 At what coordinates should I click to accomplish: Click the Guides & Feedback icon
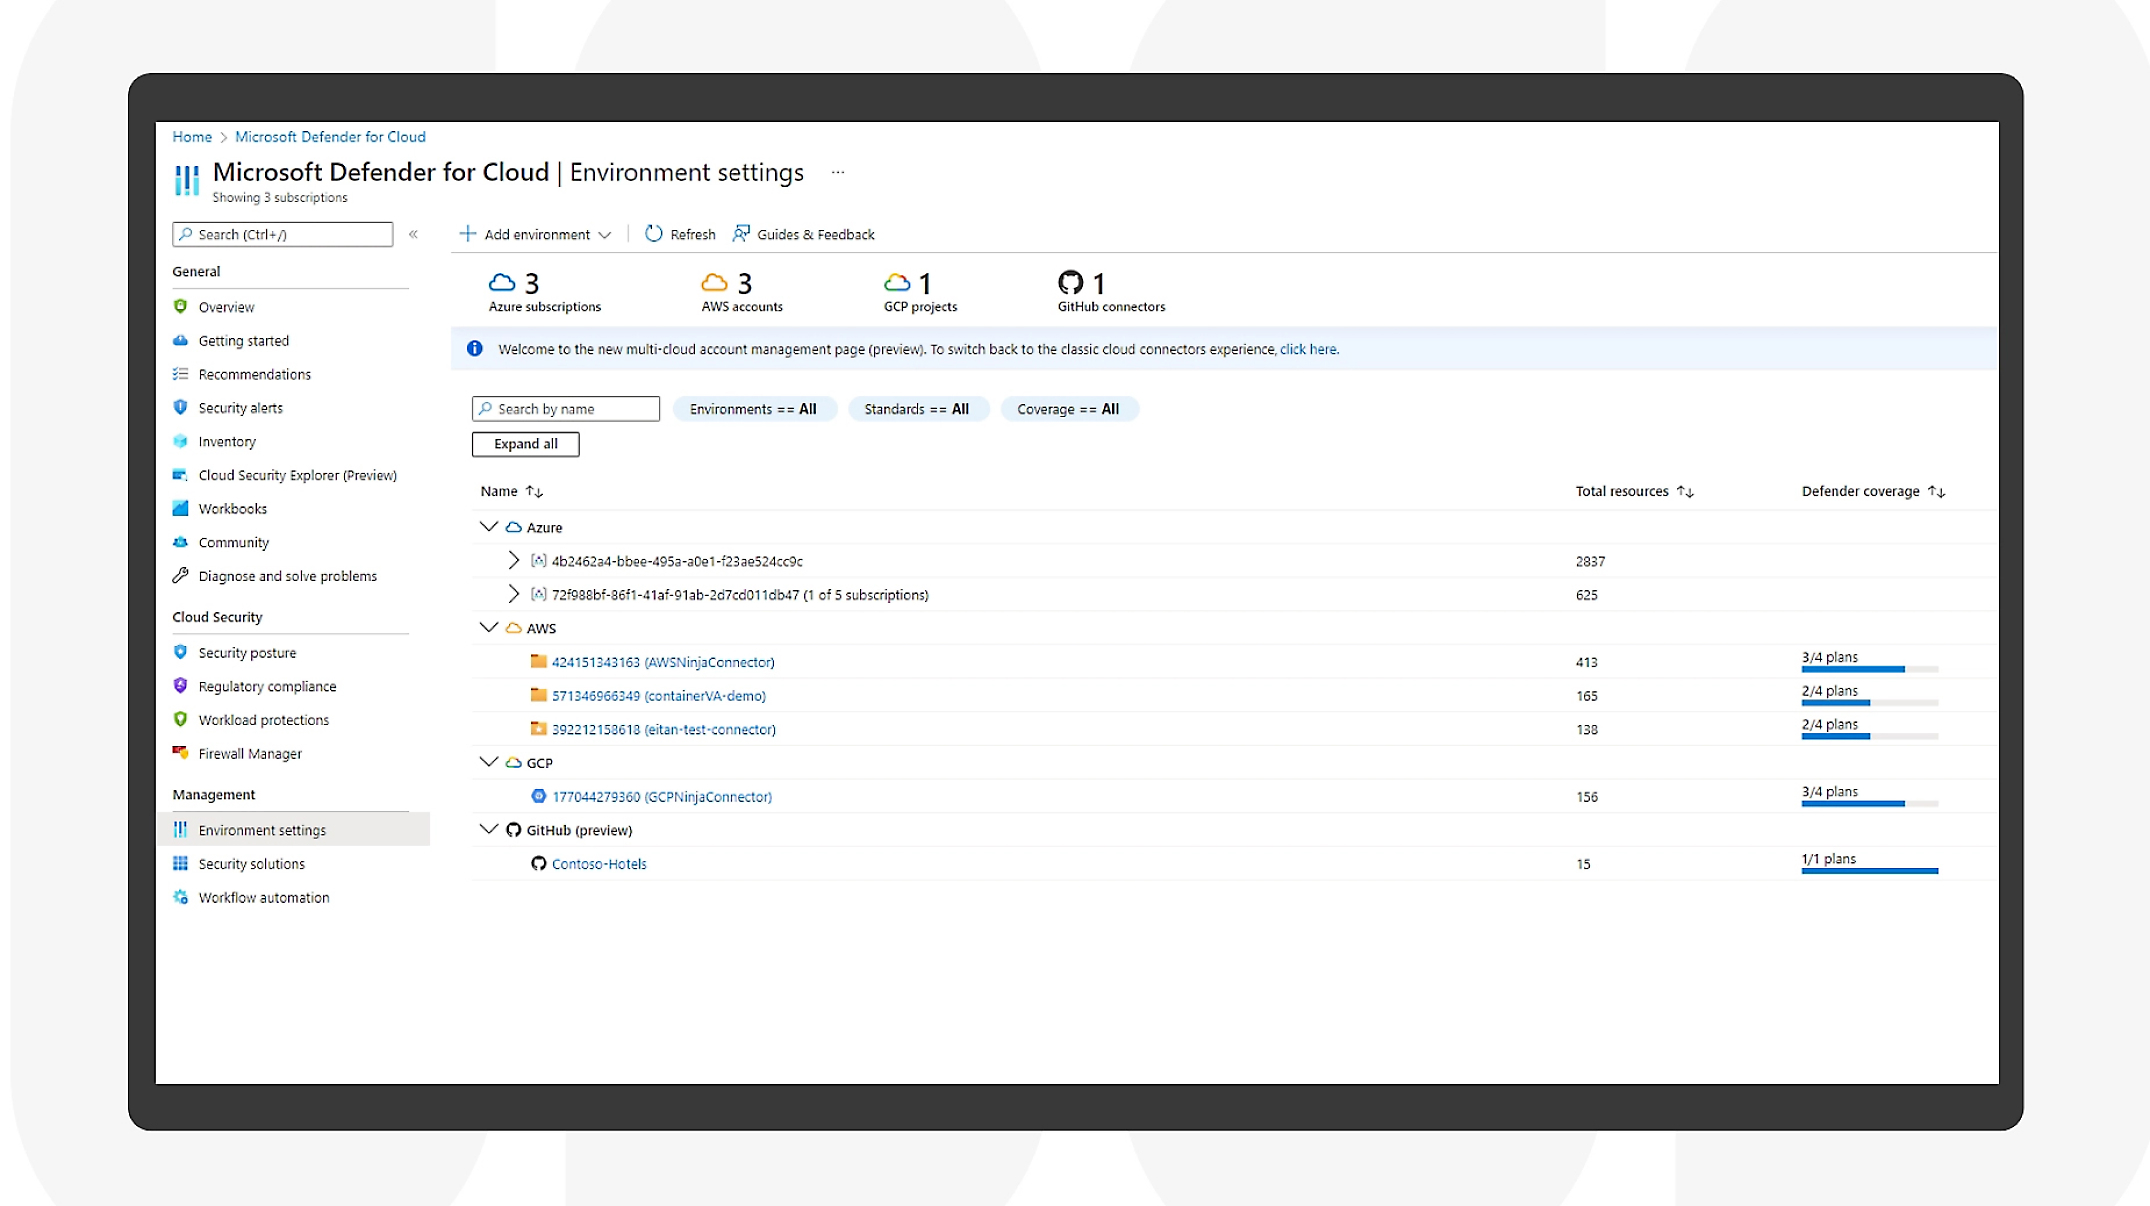pyautogui.click(x=741, y=234)
